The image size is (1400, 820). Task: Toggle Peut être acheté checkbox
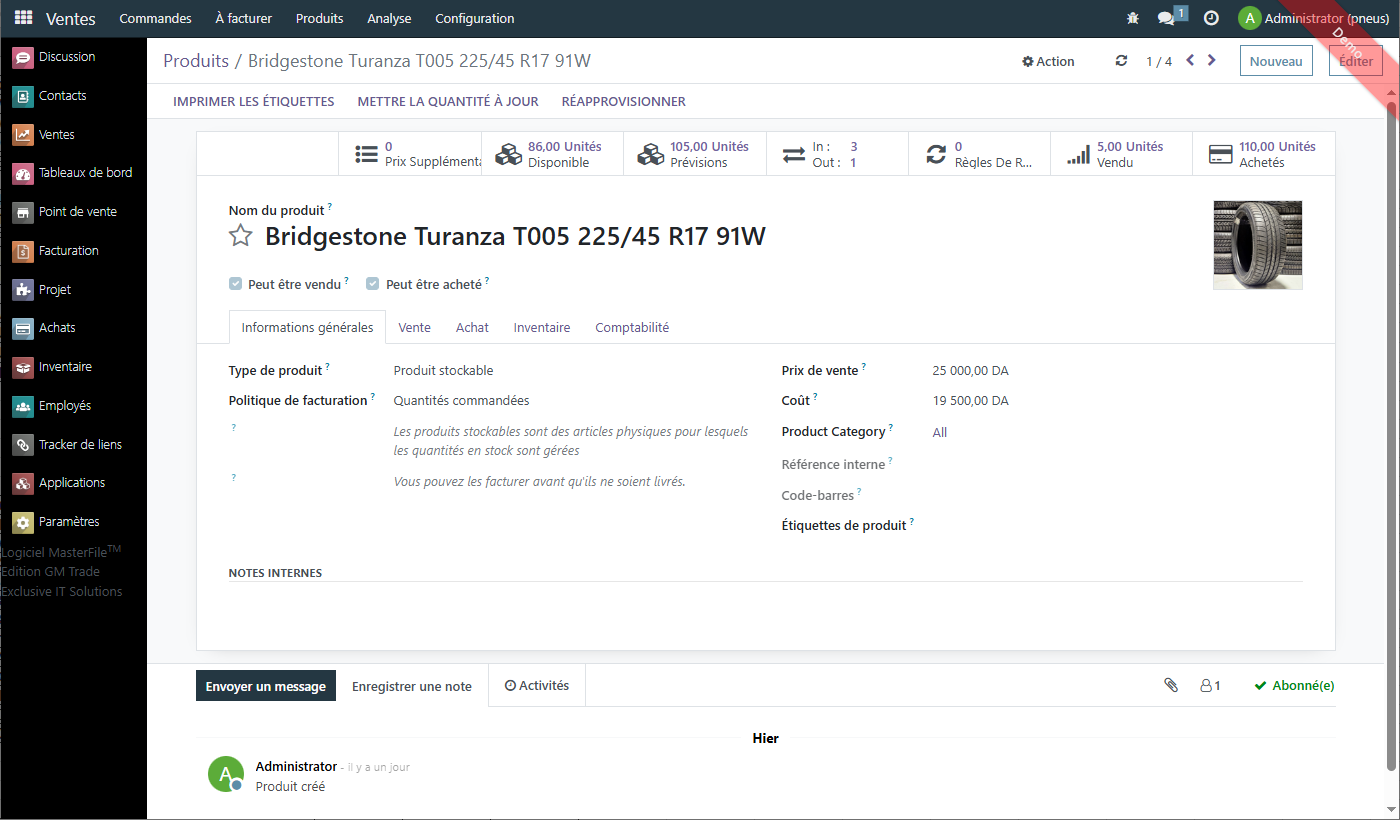point(372,284)
